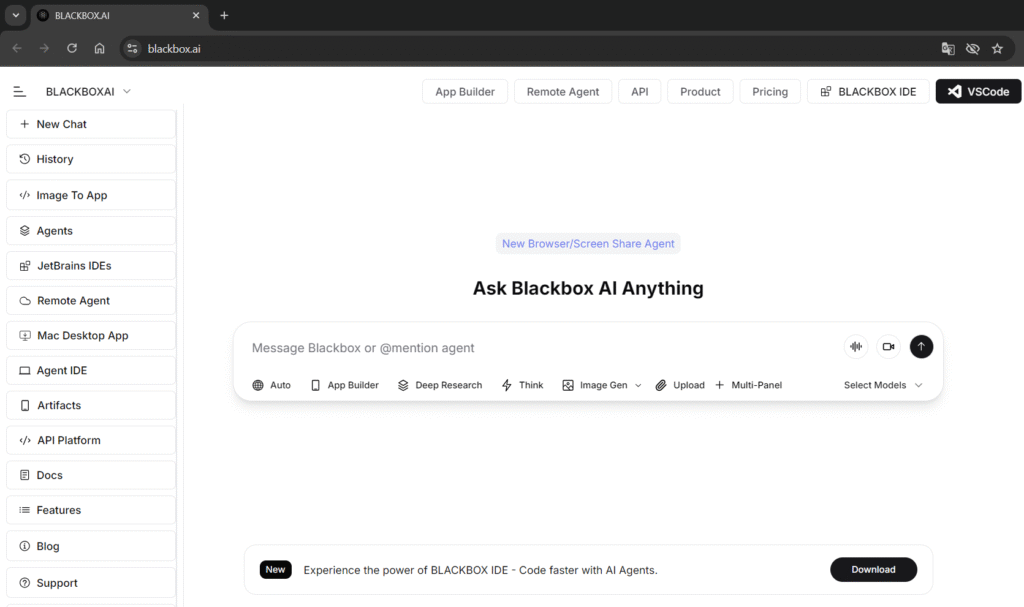Open Docs in the sidebar
1024x607 pixels.
pyautogui.click(x=91, y=476)
